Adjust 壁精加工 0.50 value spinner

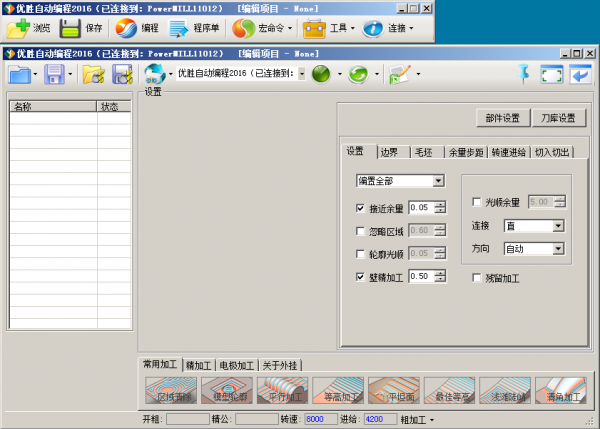point(440,276)
